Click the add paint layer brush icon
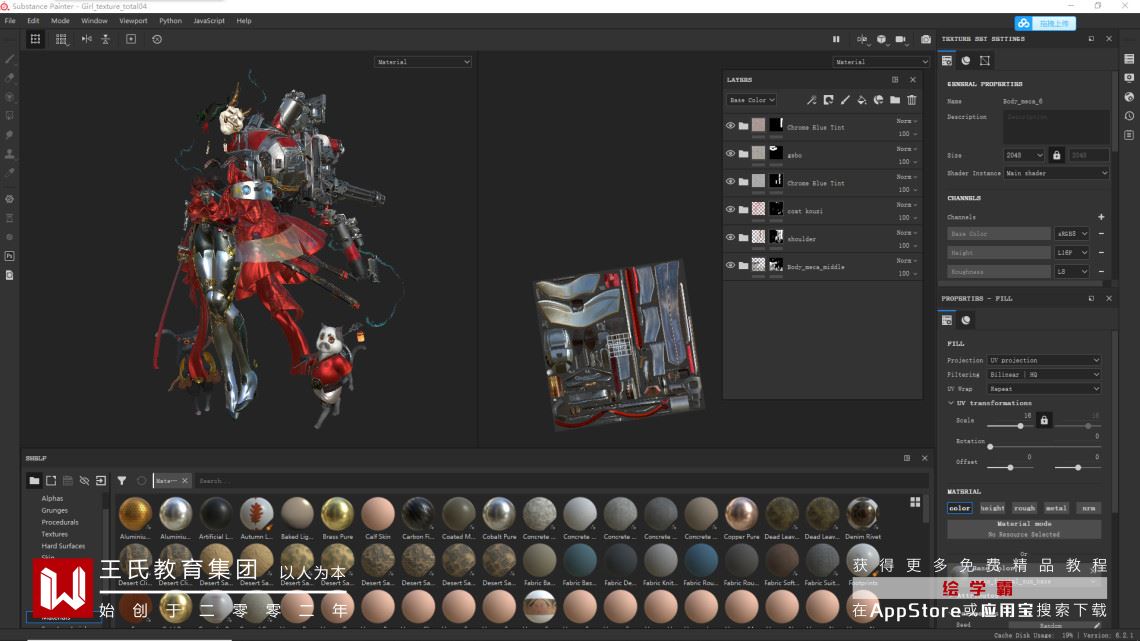The width and height of the screenshot is (1140, 641). tap(845, 100)
